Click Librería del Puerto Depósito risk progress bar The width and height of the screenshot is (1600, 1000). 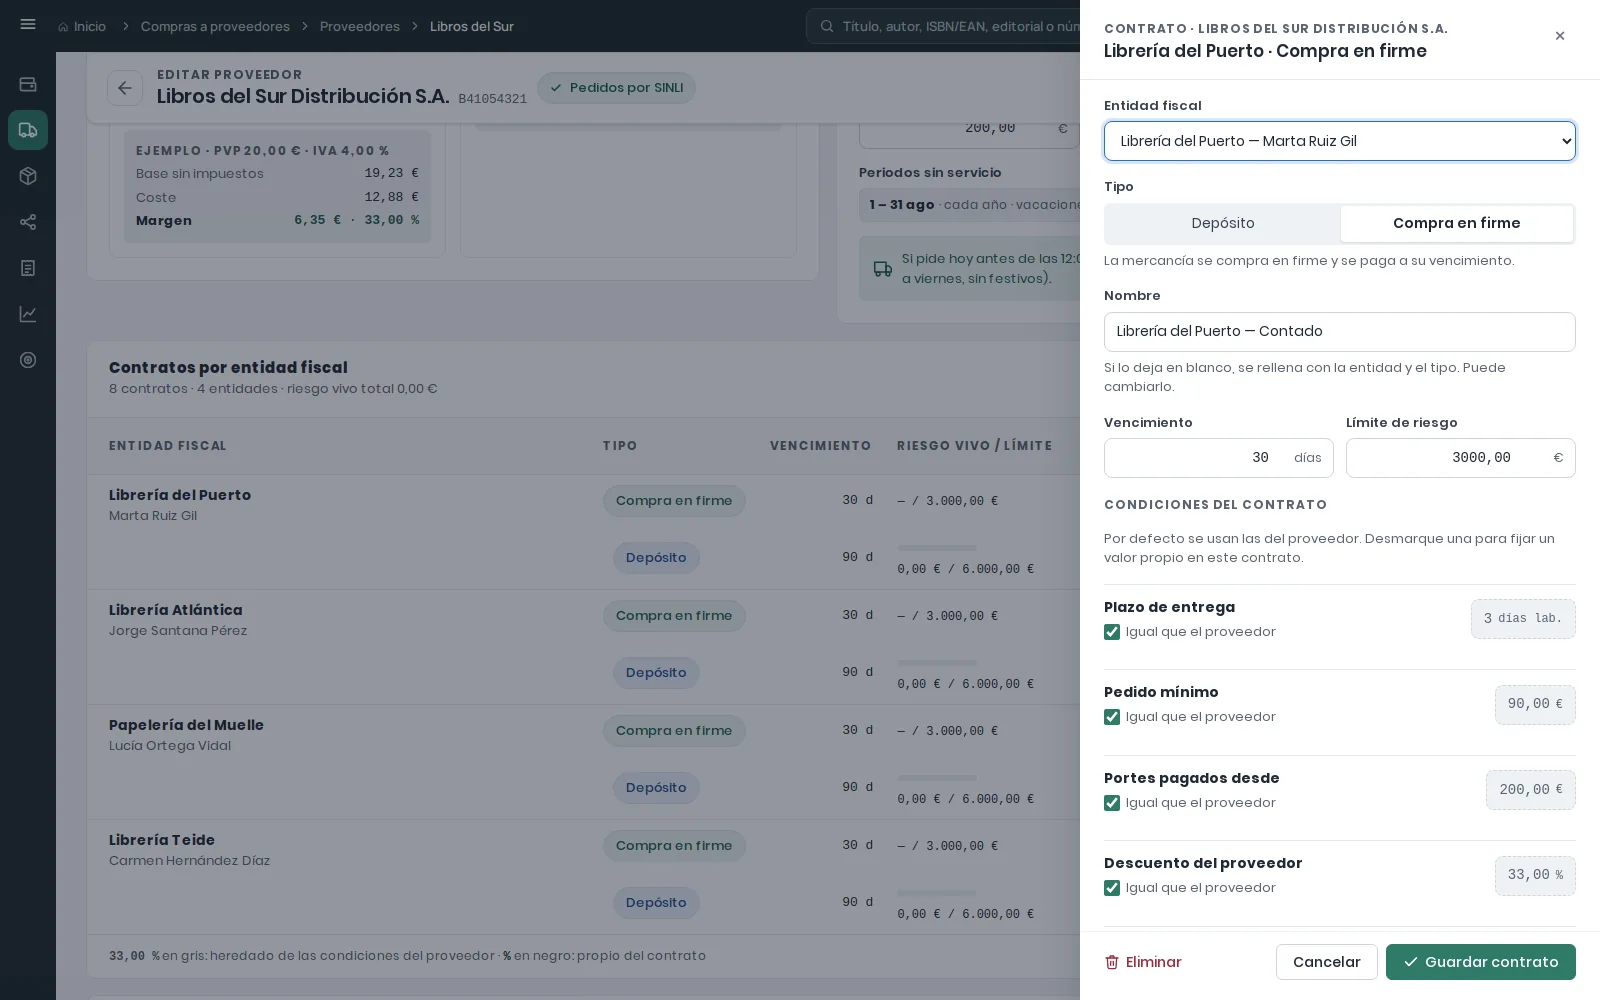(937, 548)
